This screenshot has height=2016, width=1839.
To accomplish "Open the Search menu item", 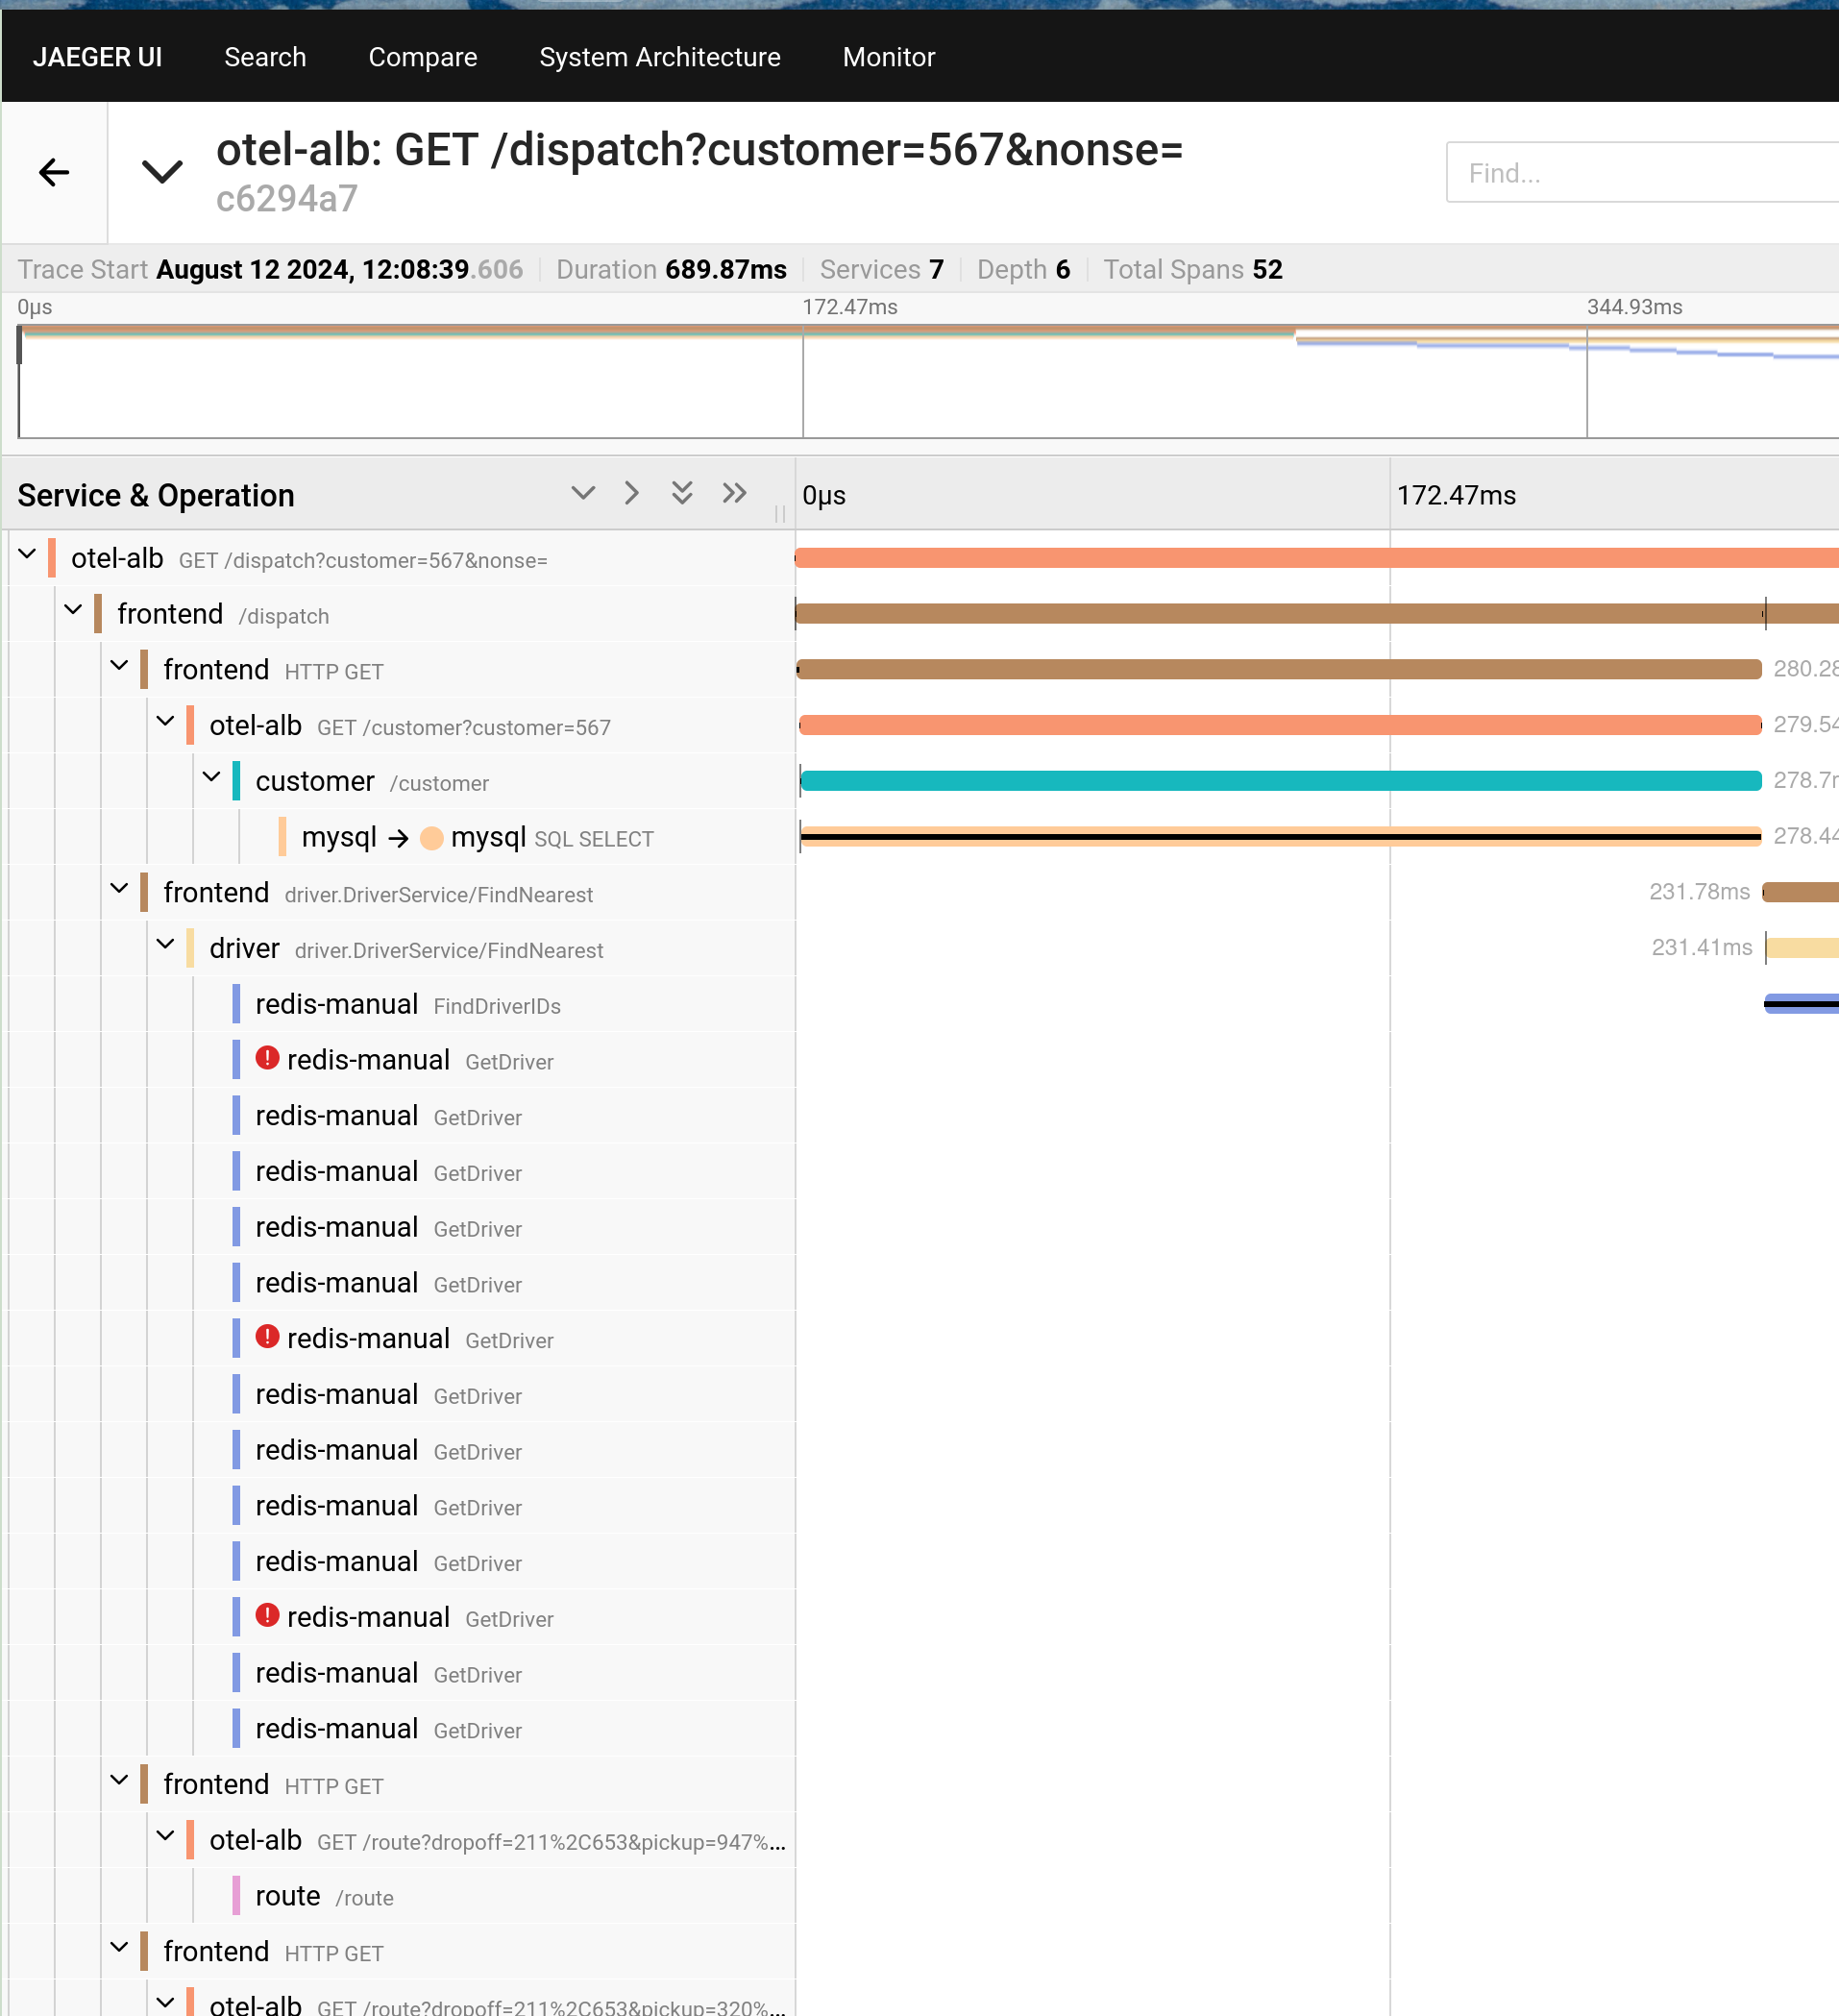I will point(265,57).
